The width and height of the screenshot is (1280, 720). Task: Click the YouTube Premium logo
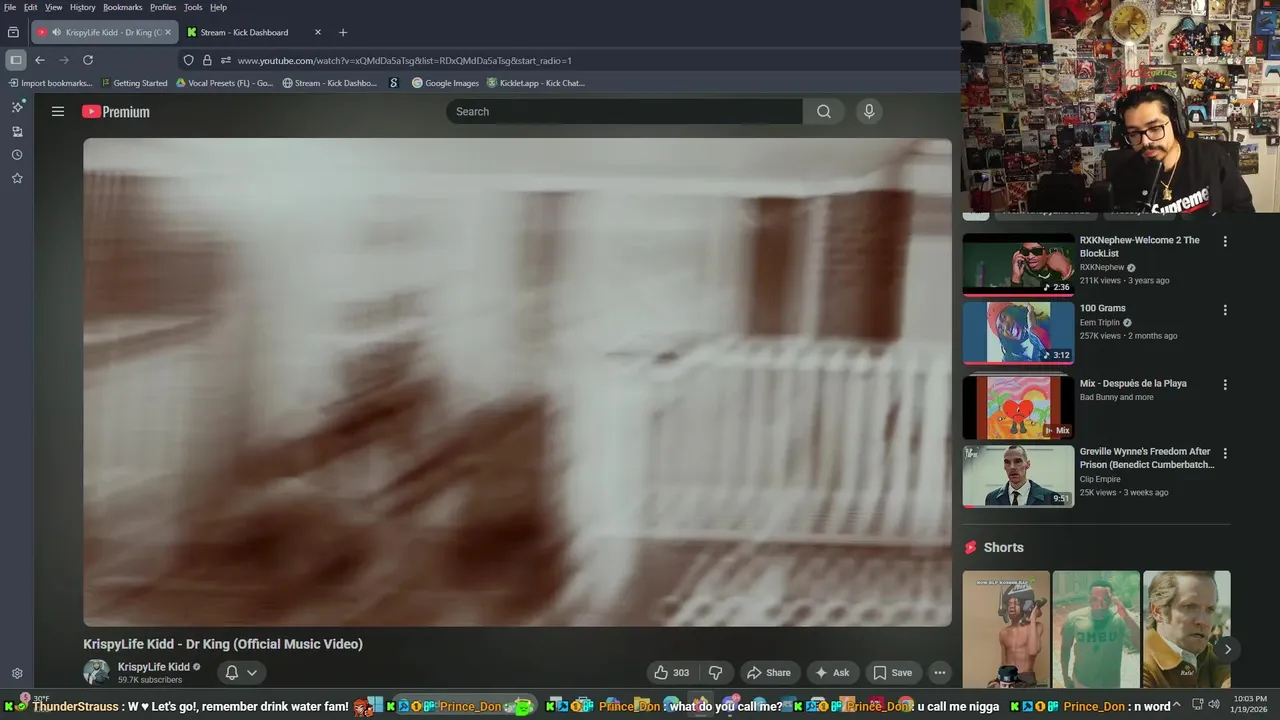click(x=116, y=112)
